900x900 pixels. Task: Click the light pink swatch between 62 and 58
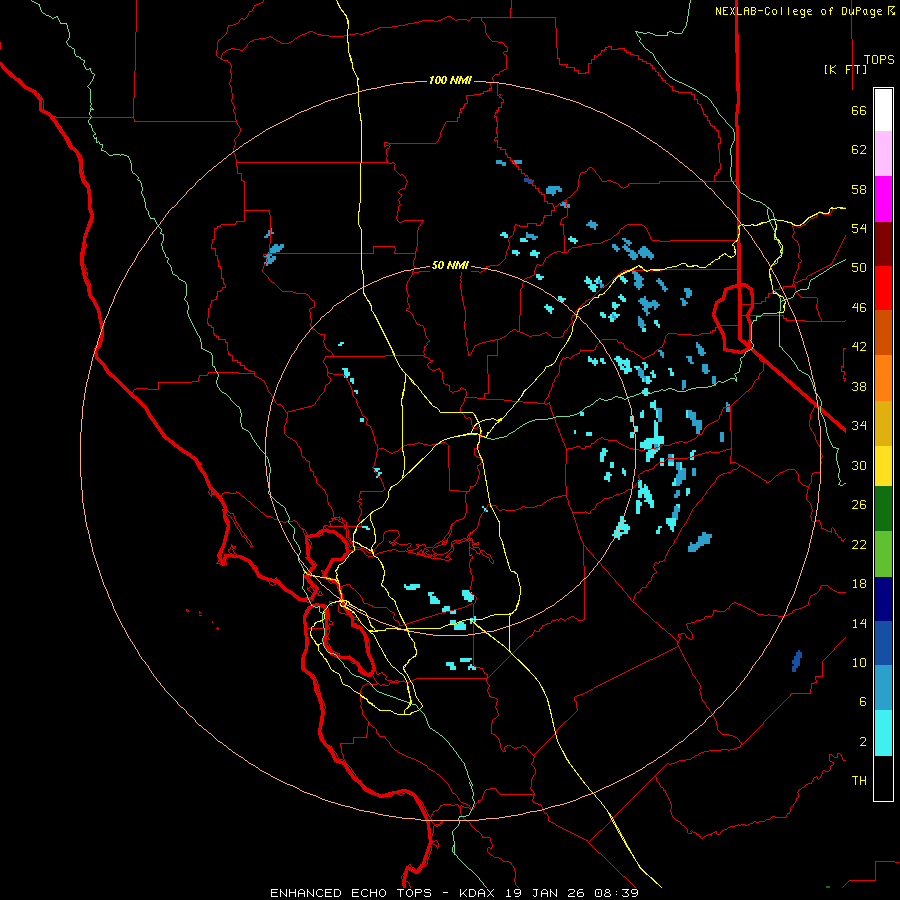coord(883,153)
